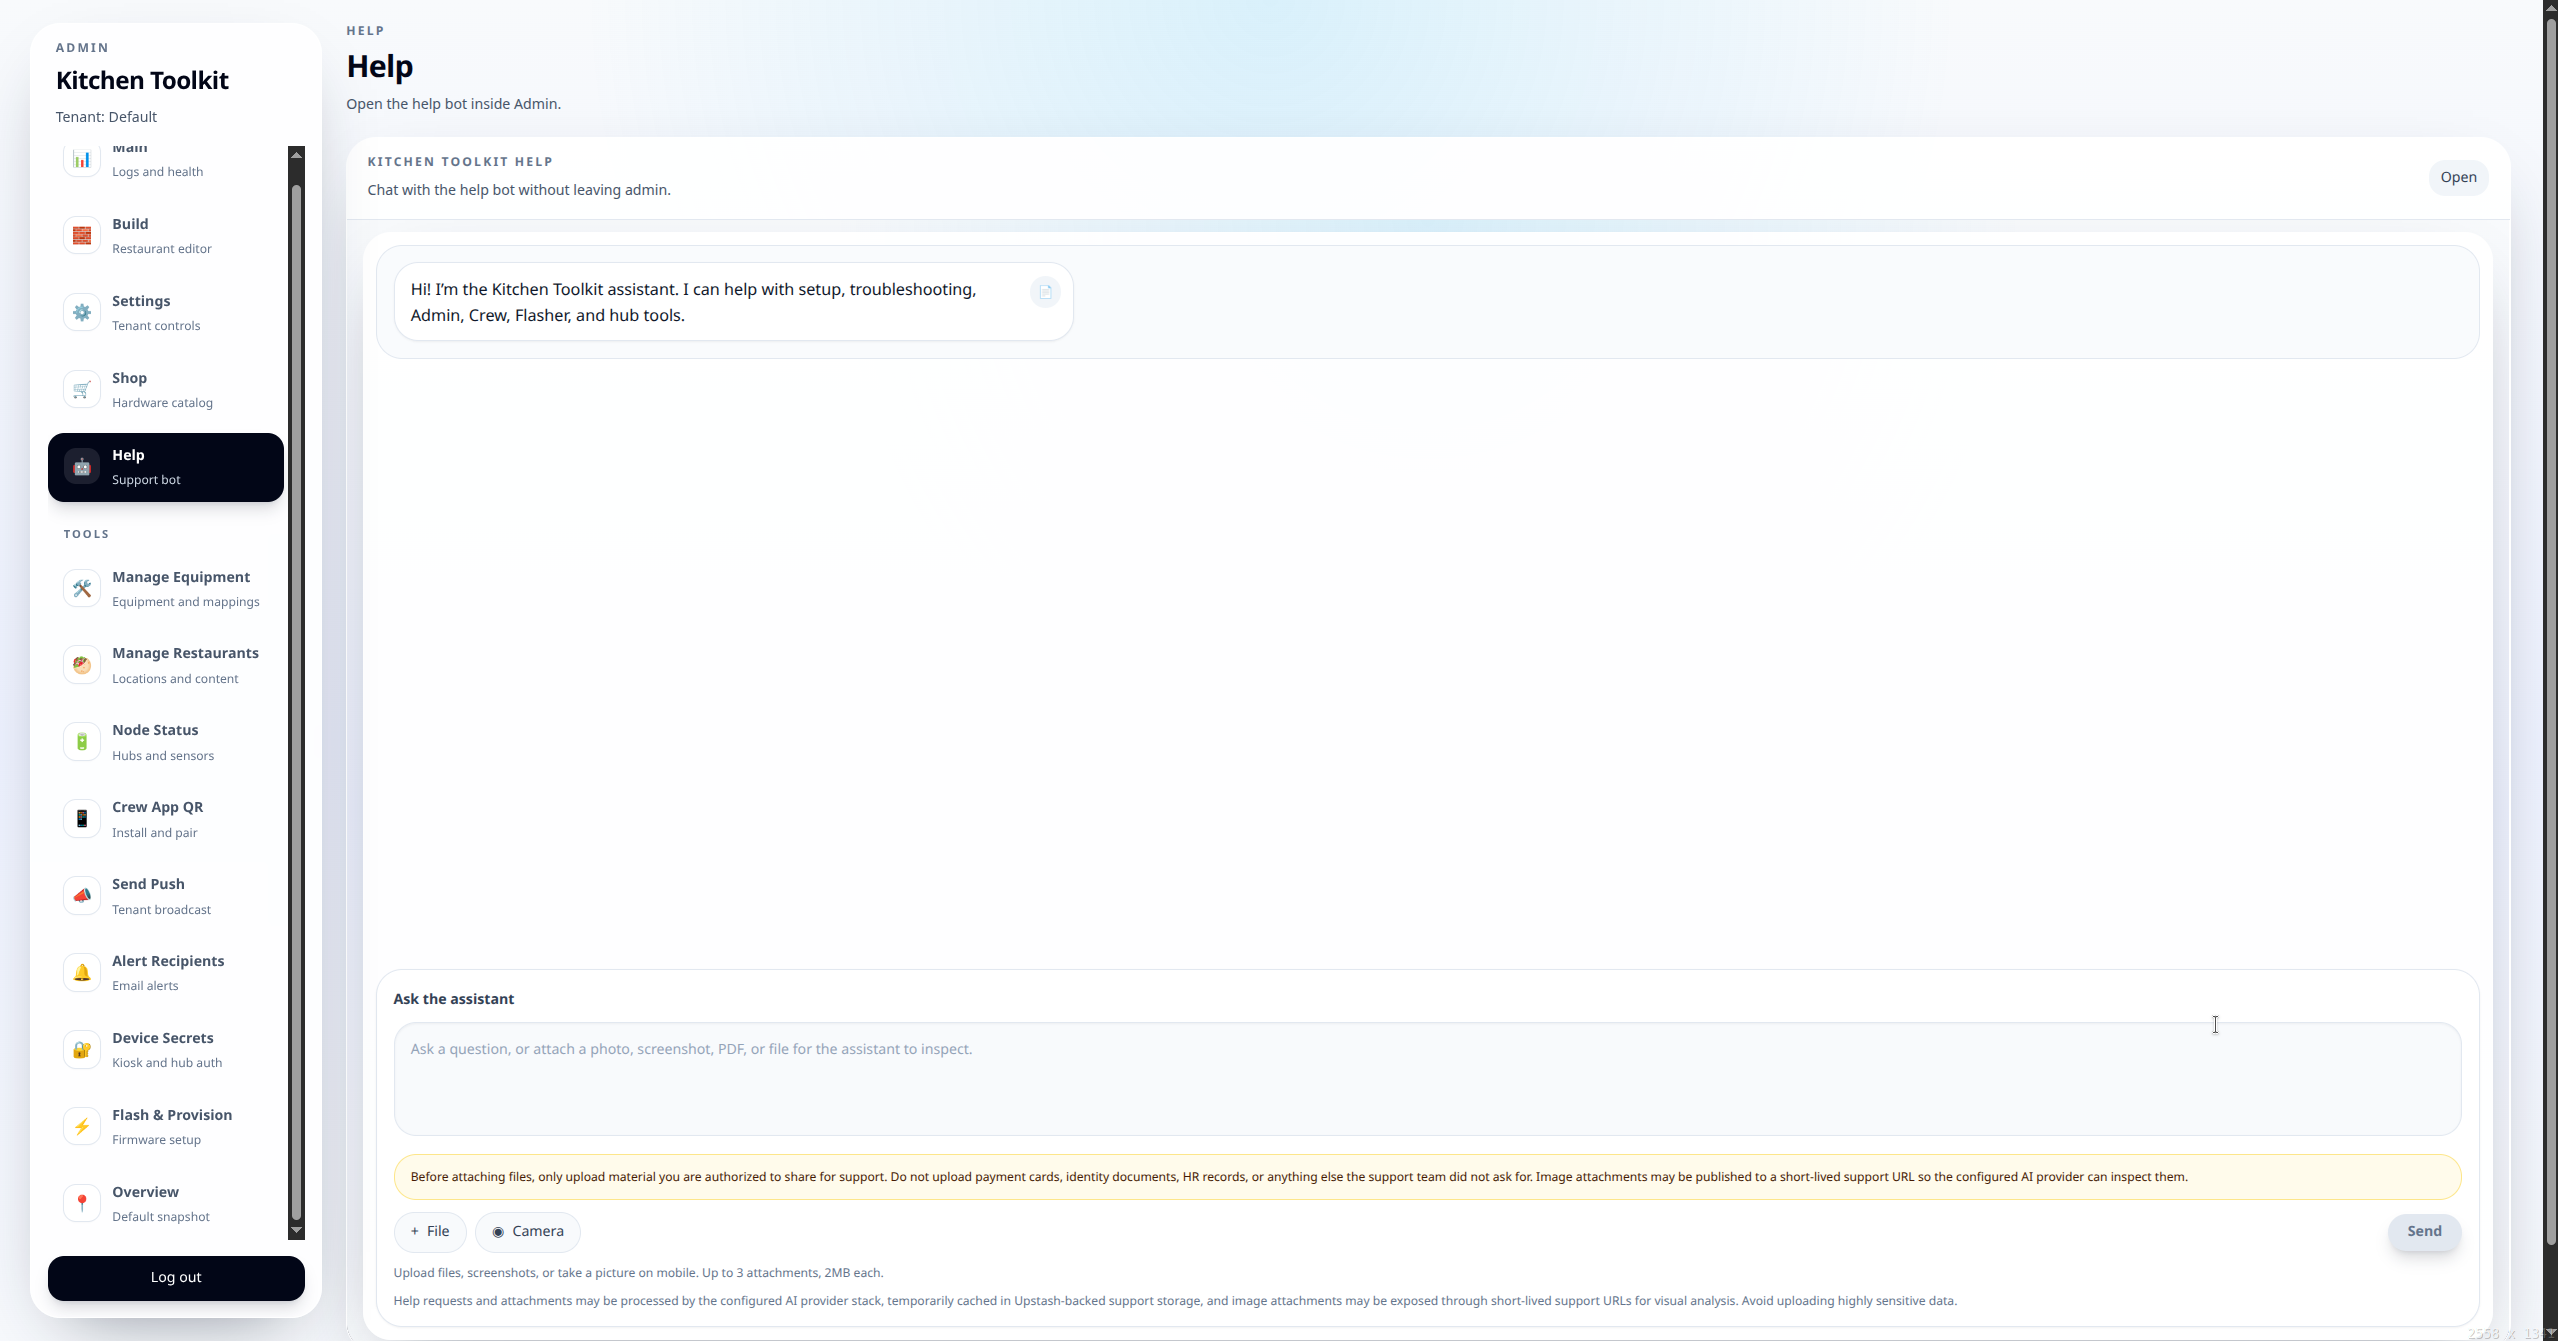Open the Build restaurant editor page
The image size is (2558, 1341).
pyautogui.click(x=166, y=236)
